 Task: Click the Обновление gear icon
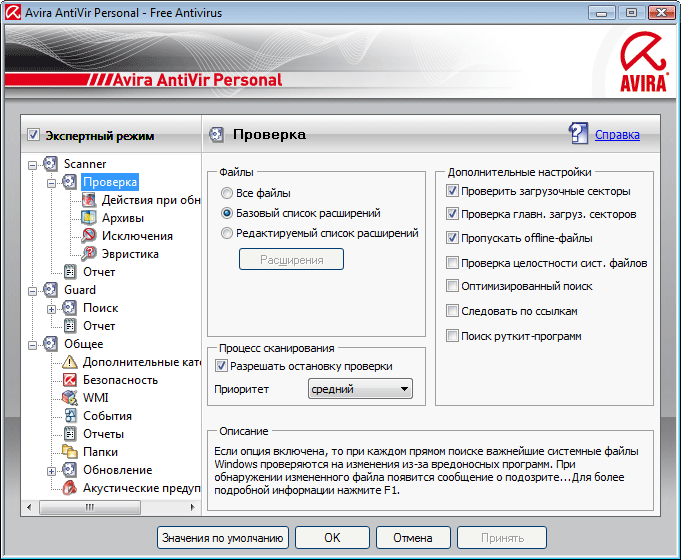(x=69, y=470)
